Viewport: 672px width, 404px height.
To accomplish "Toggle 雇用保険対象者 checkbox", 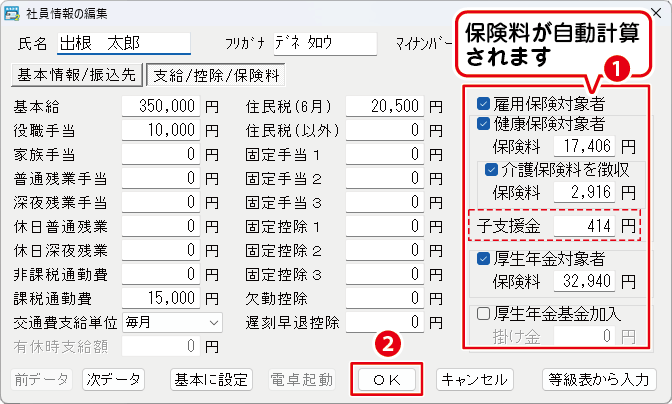I will pos(484,103).
